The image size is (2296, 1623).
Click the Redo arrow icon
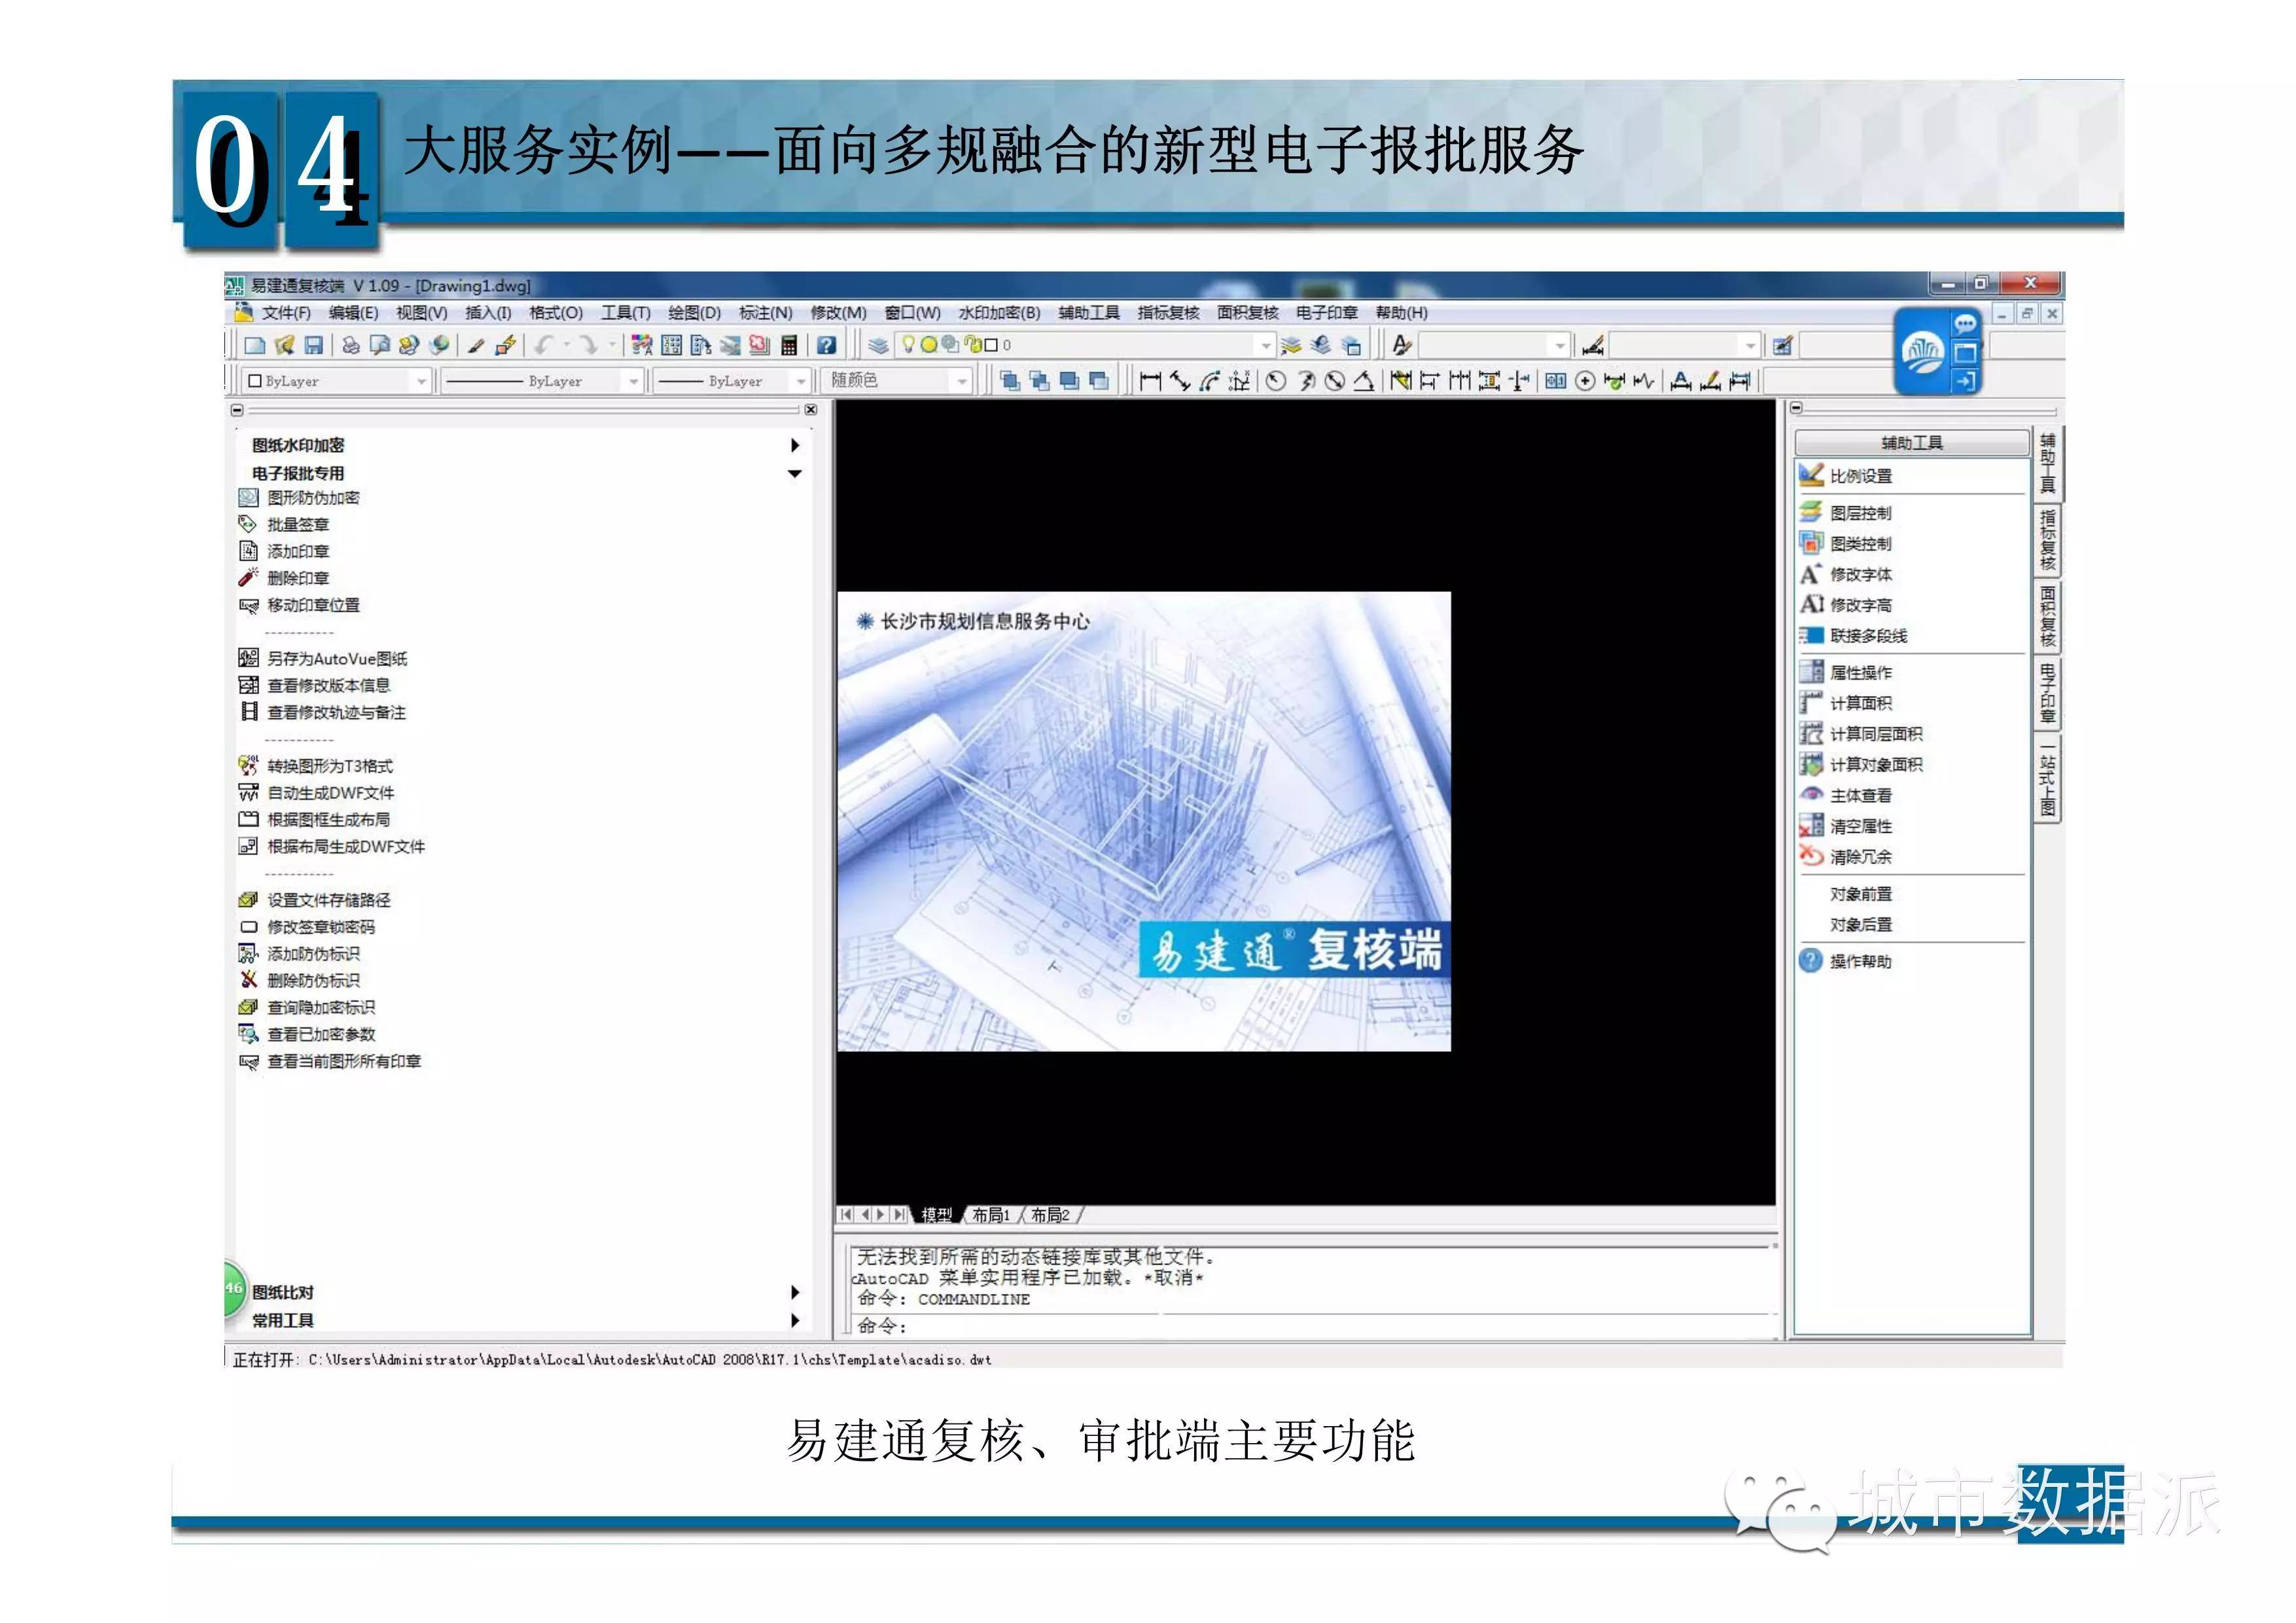pos(588,346)
